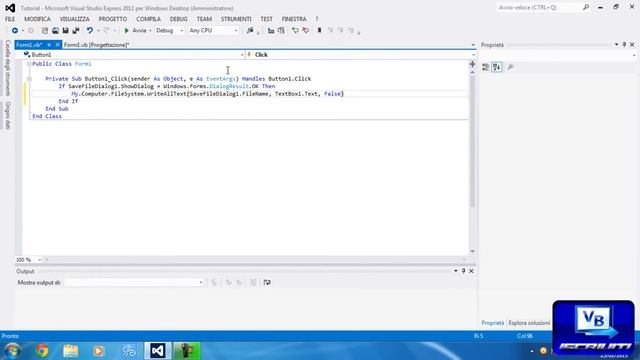Open the DEBUG menu
The height and width of the screenshot is (360, 640).
pos(178,19)
